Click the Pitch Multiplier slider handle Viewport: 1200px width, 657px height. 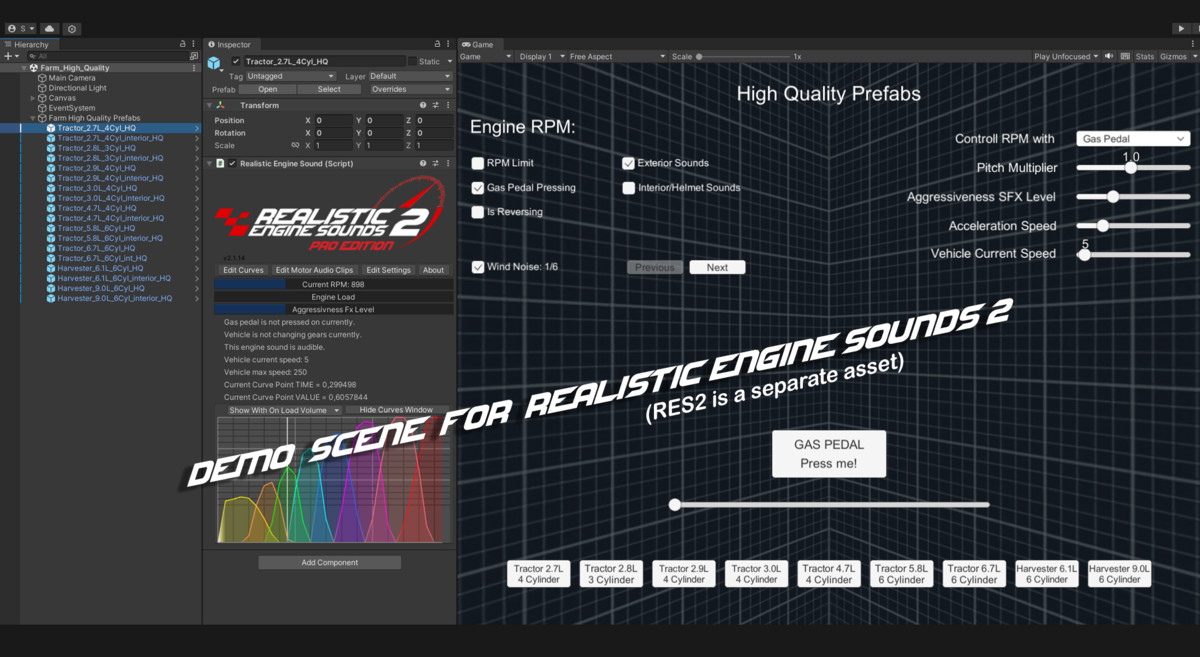(x=1131, y=168)
